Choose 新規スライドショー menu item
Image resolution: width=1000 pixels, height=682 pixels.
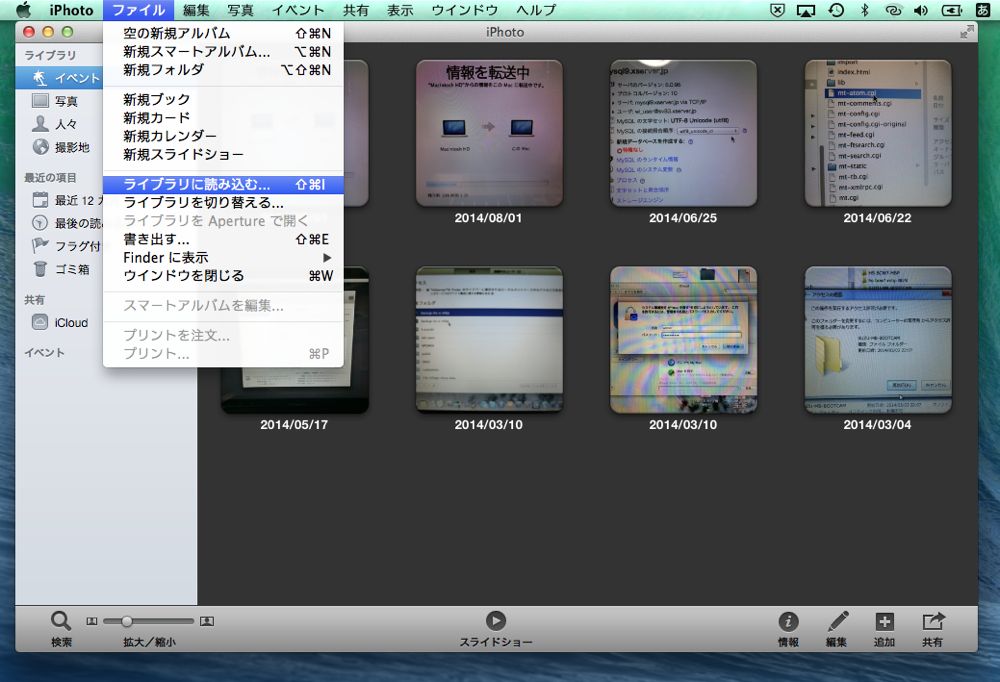[223, 154]
